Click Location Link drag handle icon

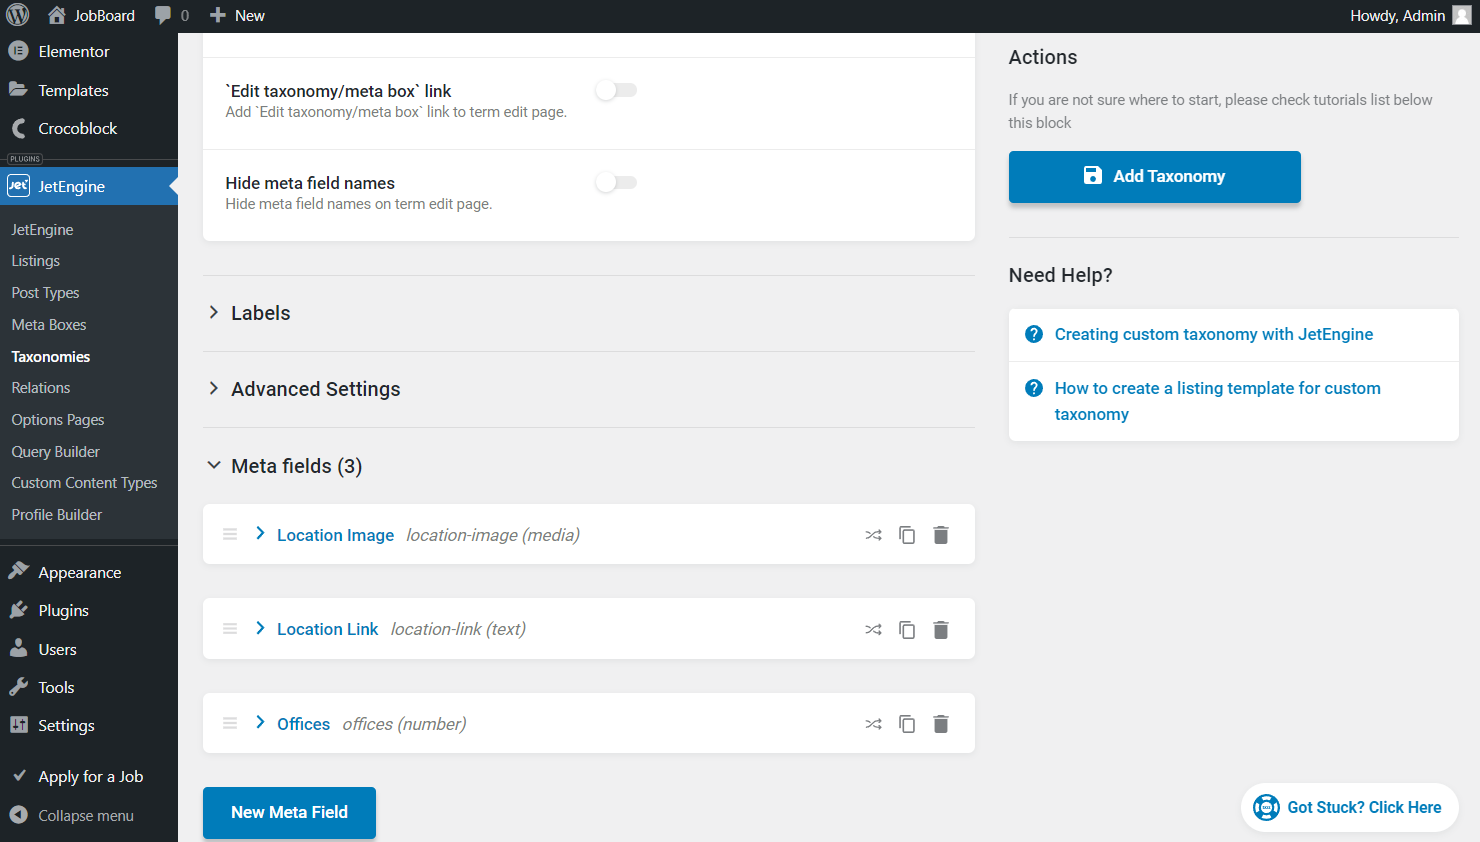tap(230, 629)
